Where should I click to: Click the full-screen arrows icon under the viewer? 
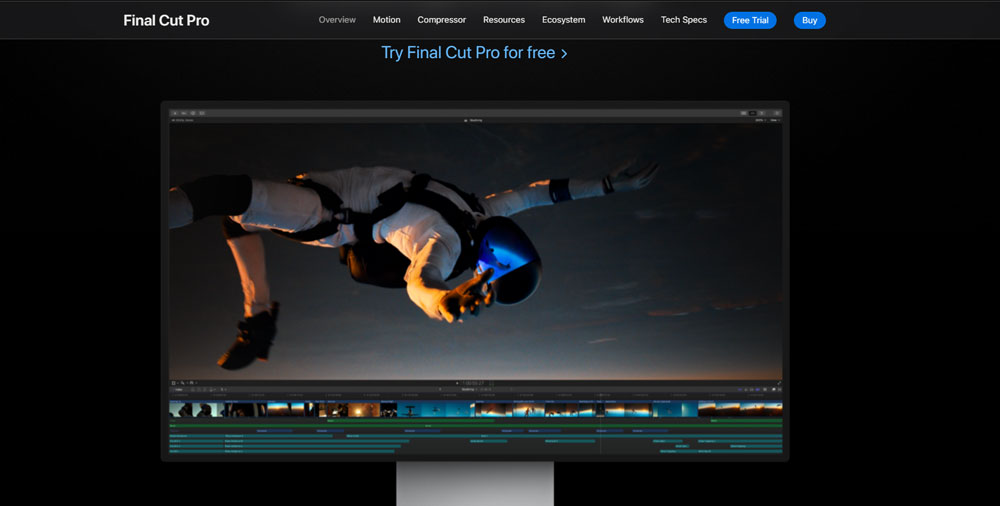[x=779, y=383]
